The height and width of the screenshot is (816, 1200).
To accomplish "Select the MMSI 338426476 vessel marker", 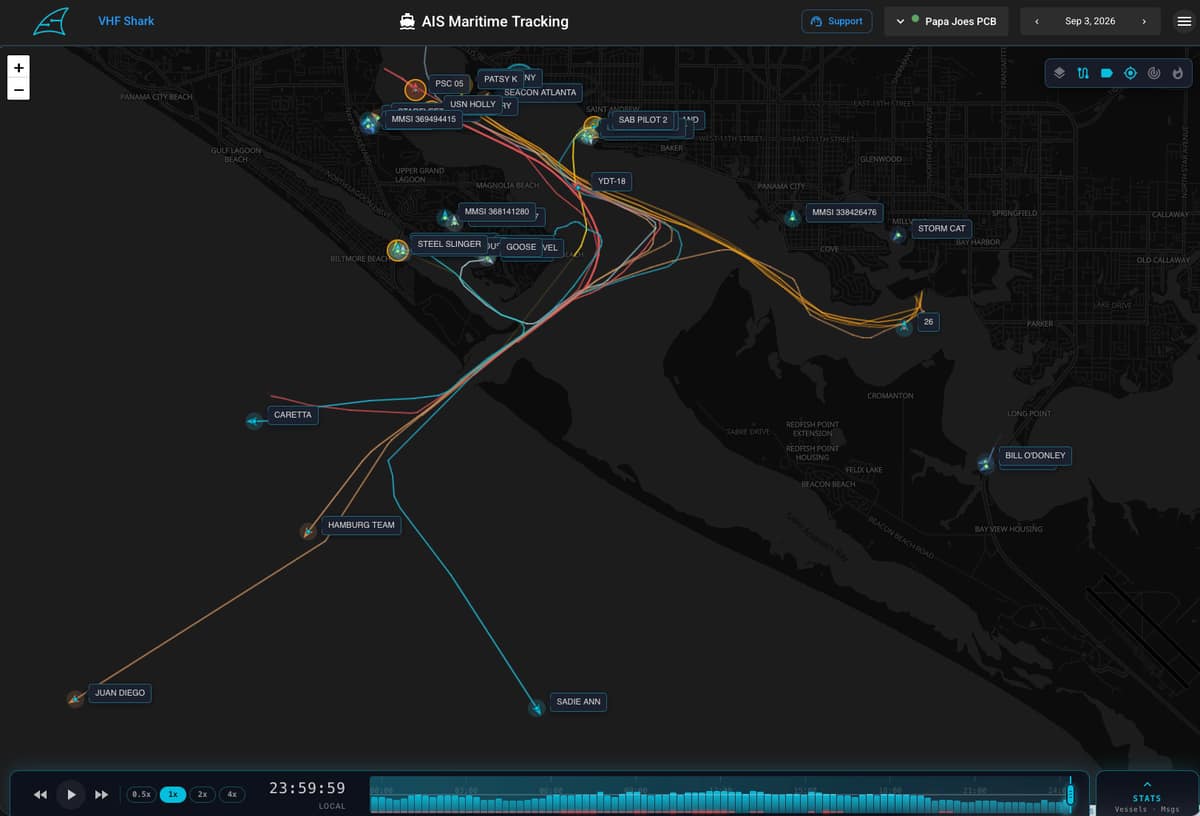I will coord(792,217).
